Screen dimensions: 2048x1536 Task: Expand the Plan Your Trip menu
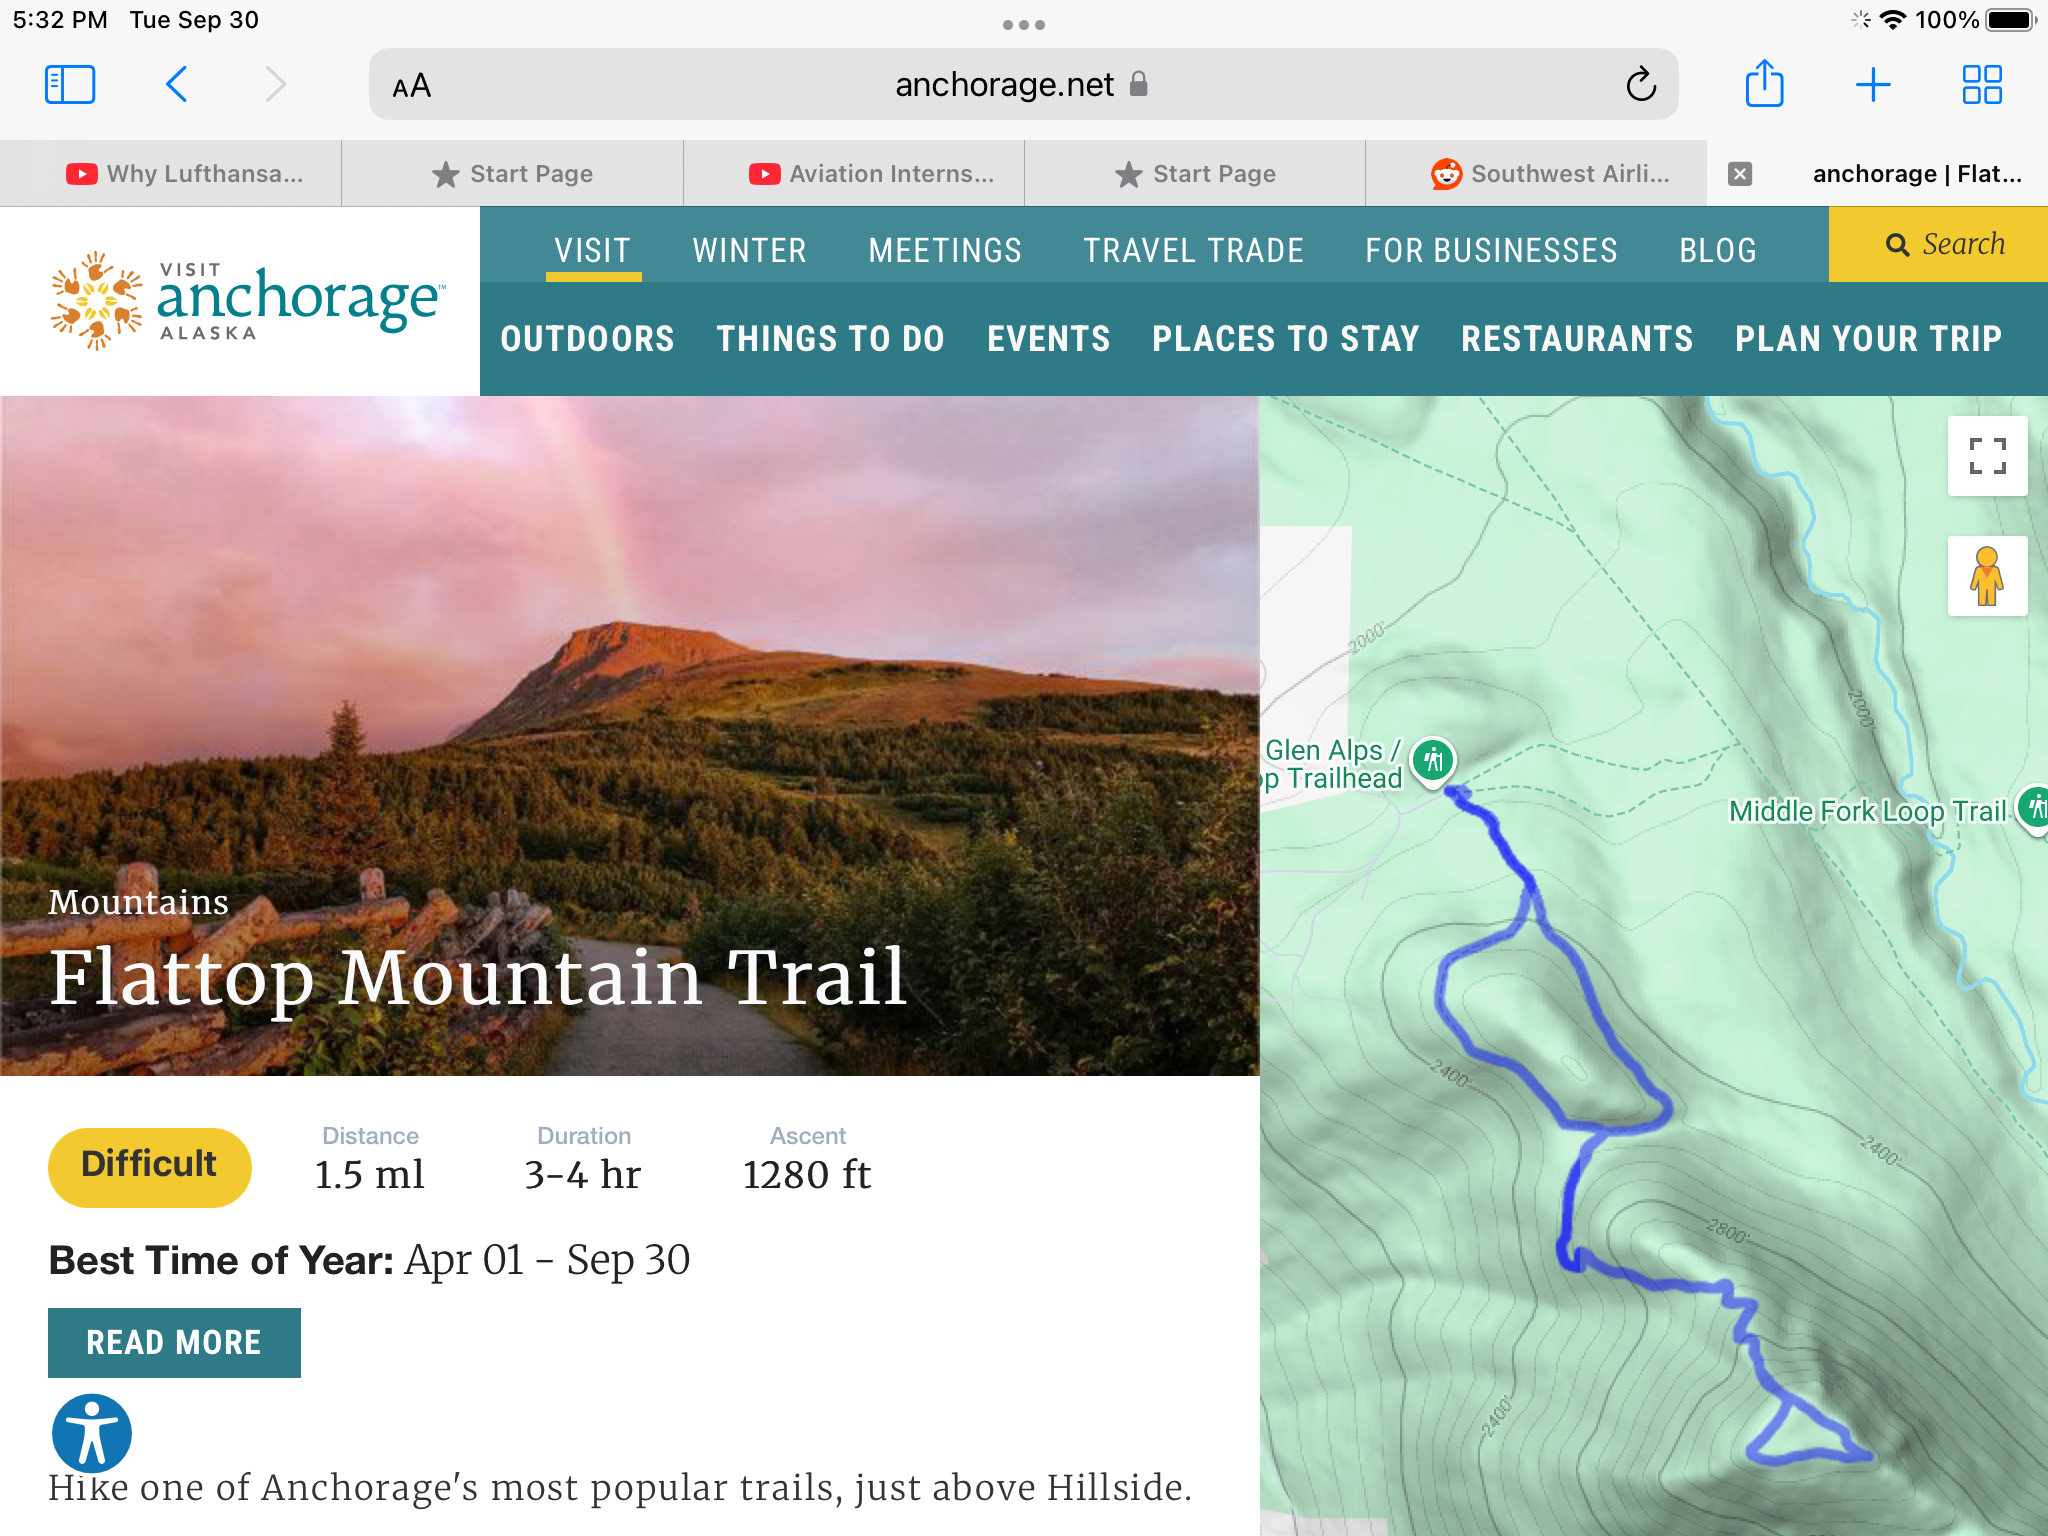(1868, 339)
